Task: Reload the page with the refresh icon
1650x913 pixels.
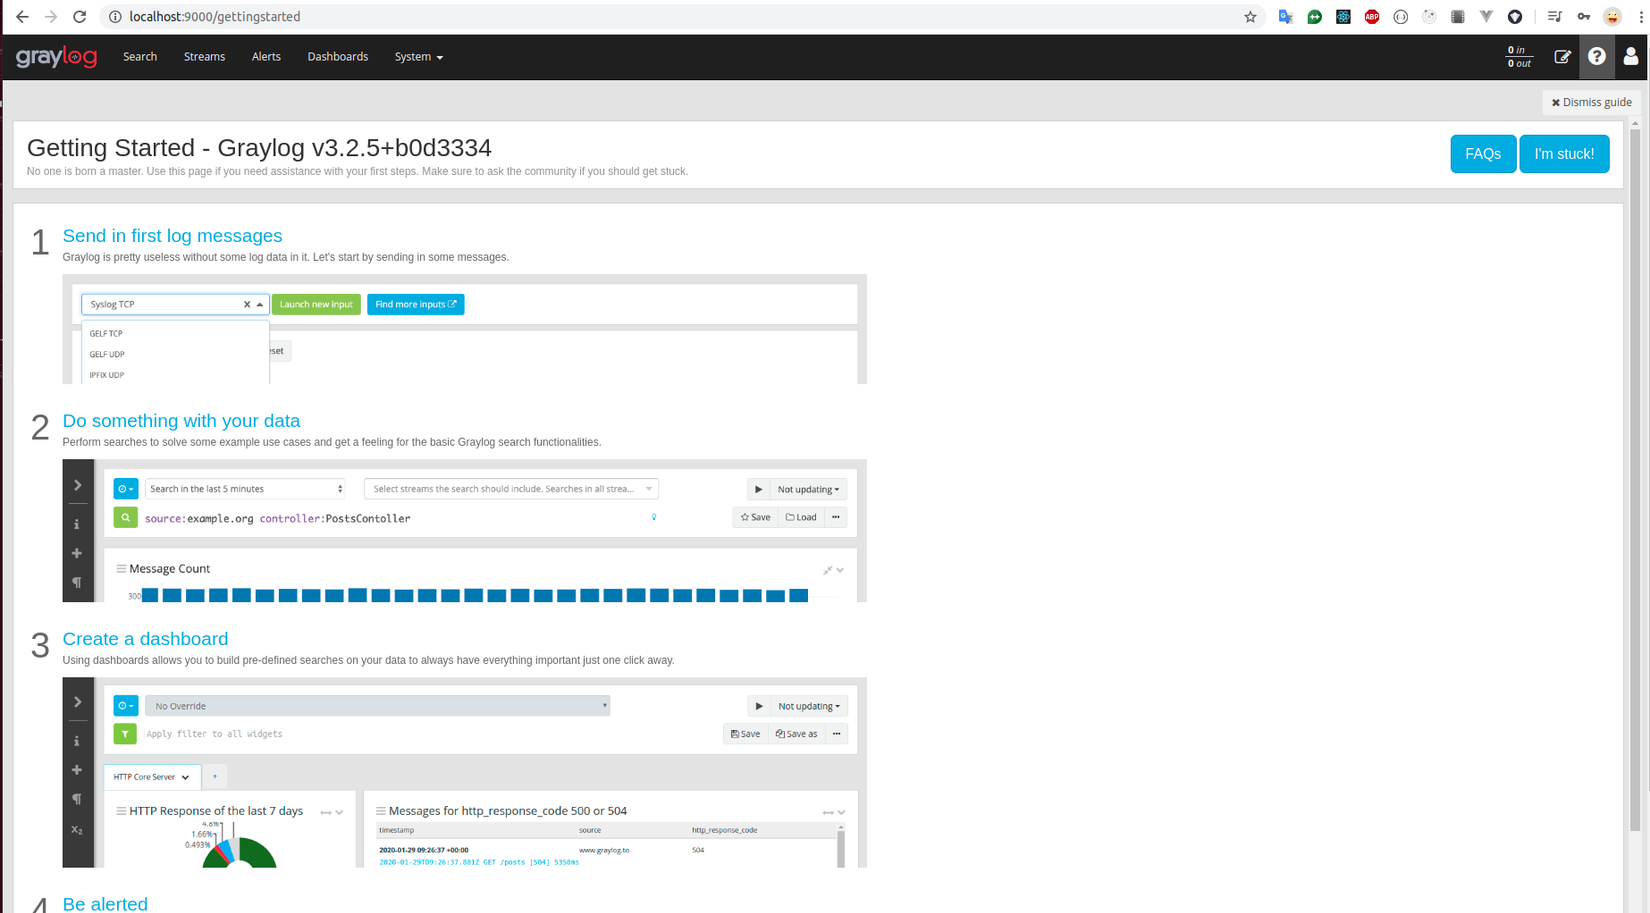Action: [80, 17]
